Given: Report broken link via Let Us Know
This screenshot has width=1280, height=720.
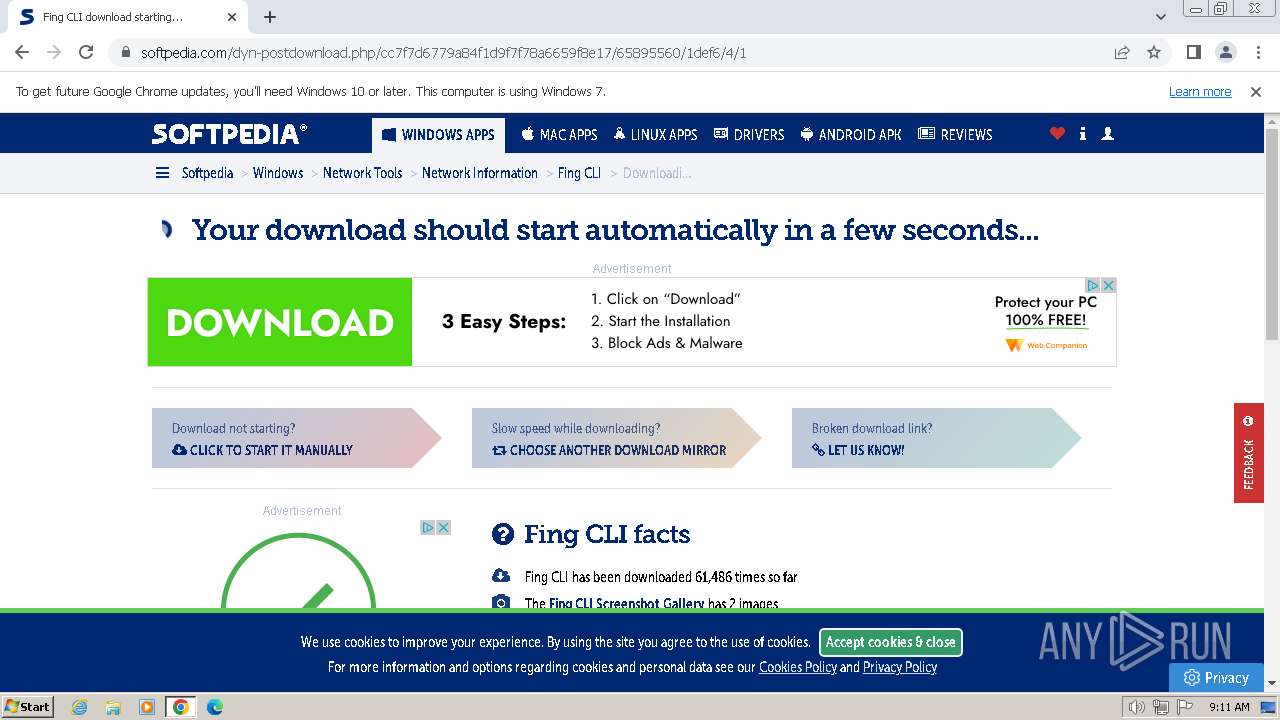Looking at the screenshot, I should (858, 450).
